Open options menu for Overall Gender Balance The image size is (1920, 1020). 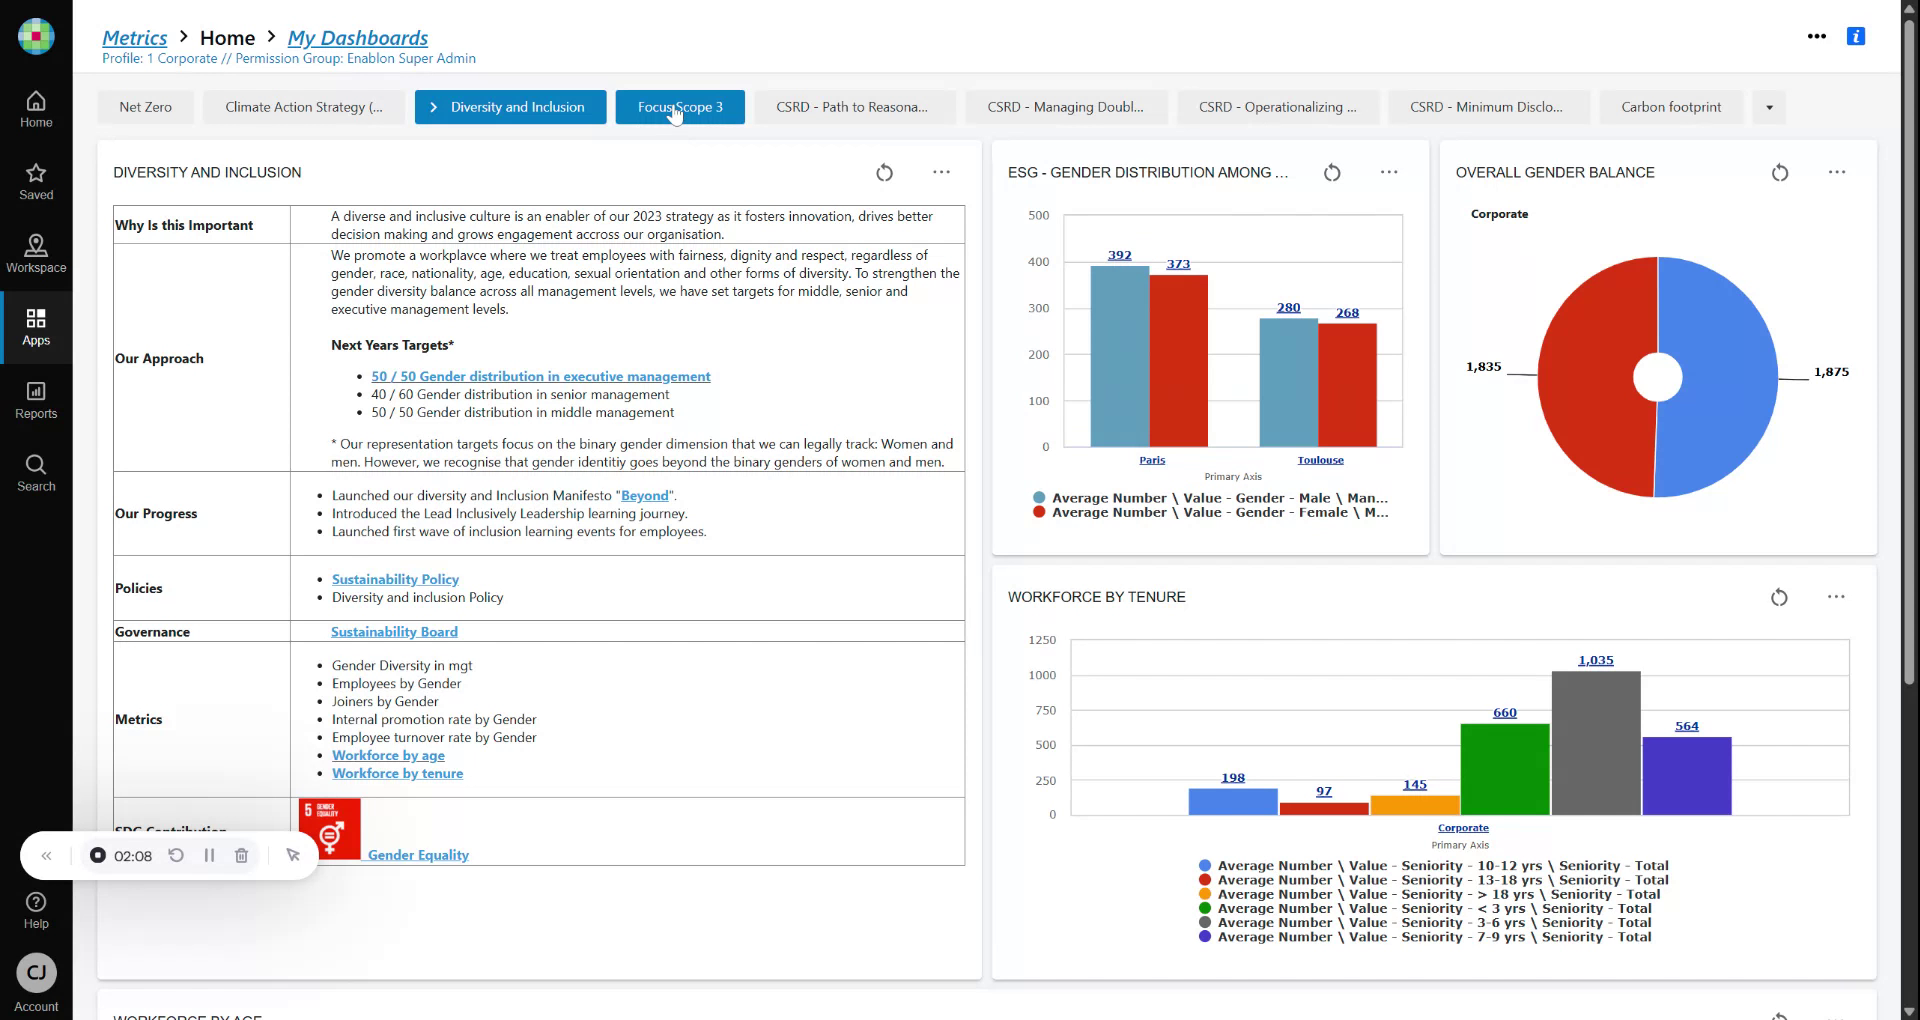(x=1837, y=173)
